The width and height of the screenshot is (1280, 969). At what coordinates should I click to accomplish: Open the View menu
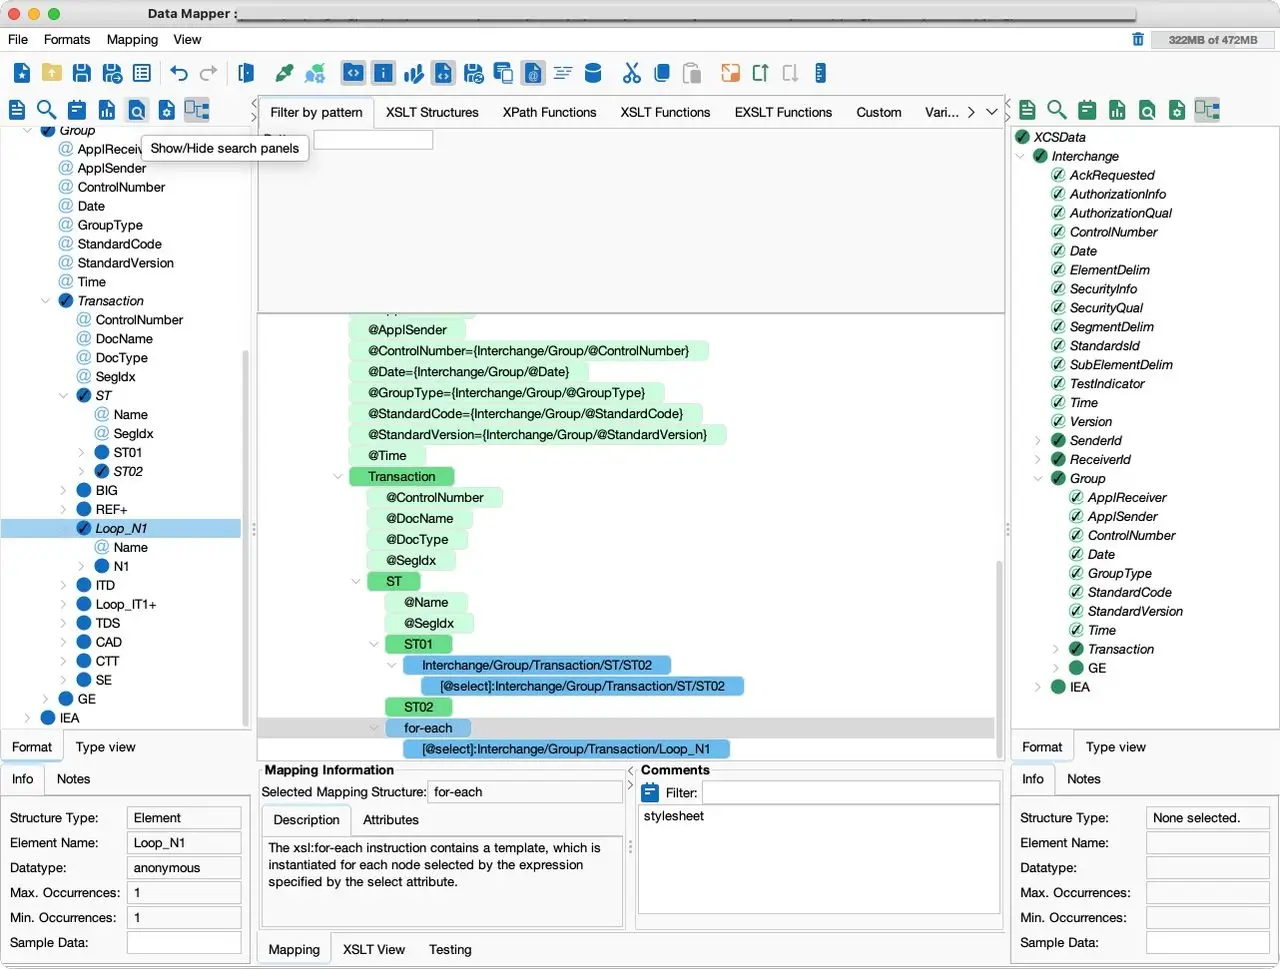pos(187,40)
